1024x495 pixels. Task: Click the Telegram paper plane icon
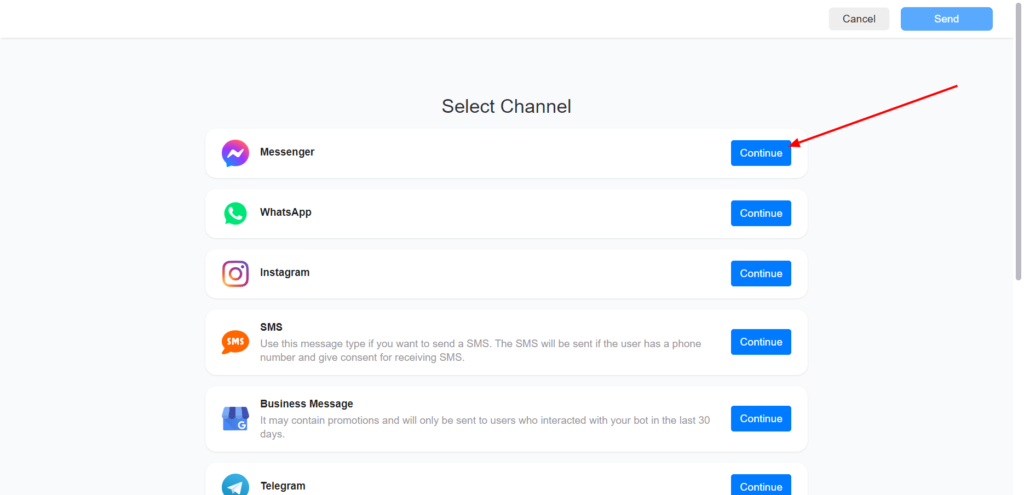235,485
